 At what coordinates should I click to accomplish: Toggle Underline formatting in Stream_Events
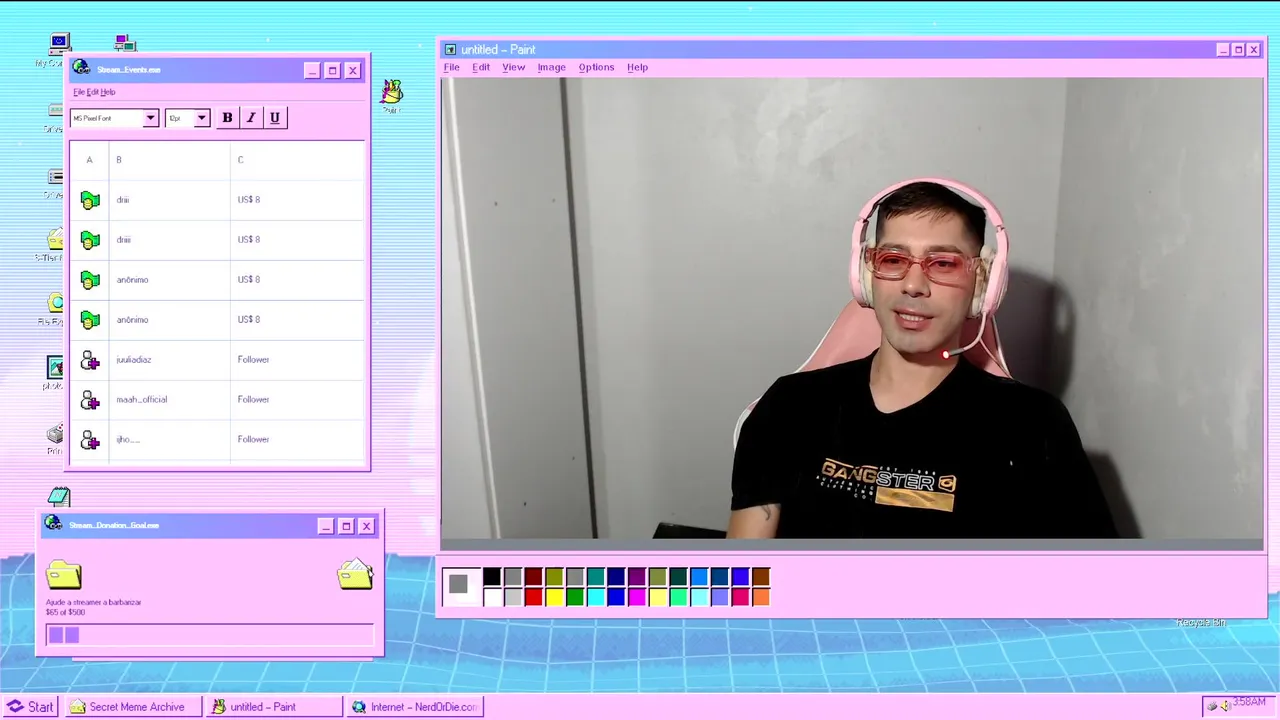coord(275,118)
